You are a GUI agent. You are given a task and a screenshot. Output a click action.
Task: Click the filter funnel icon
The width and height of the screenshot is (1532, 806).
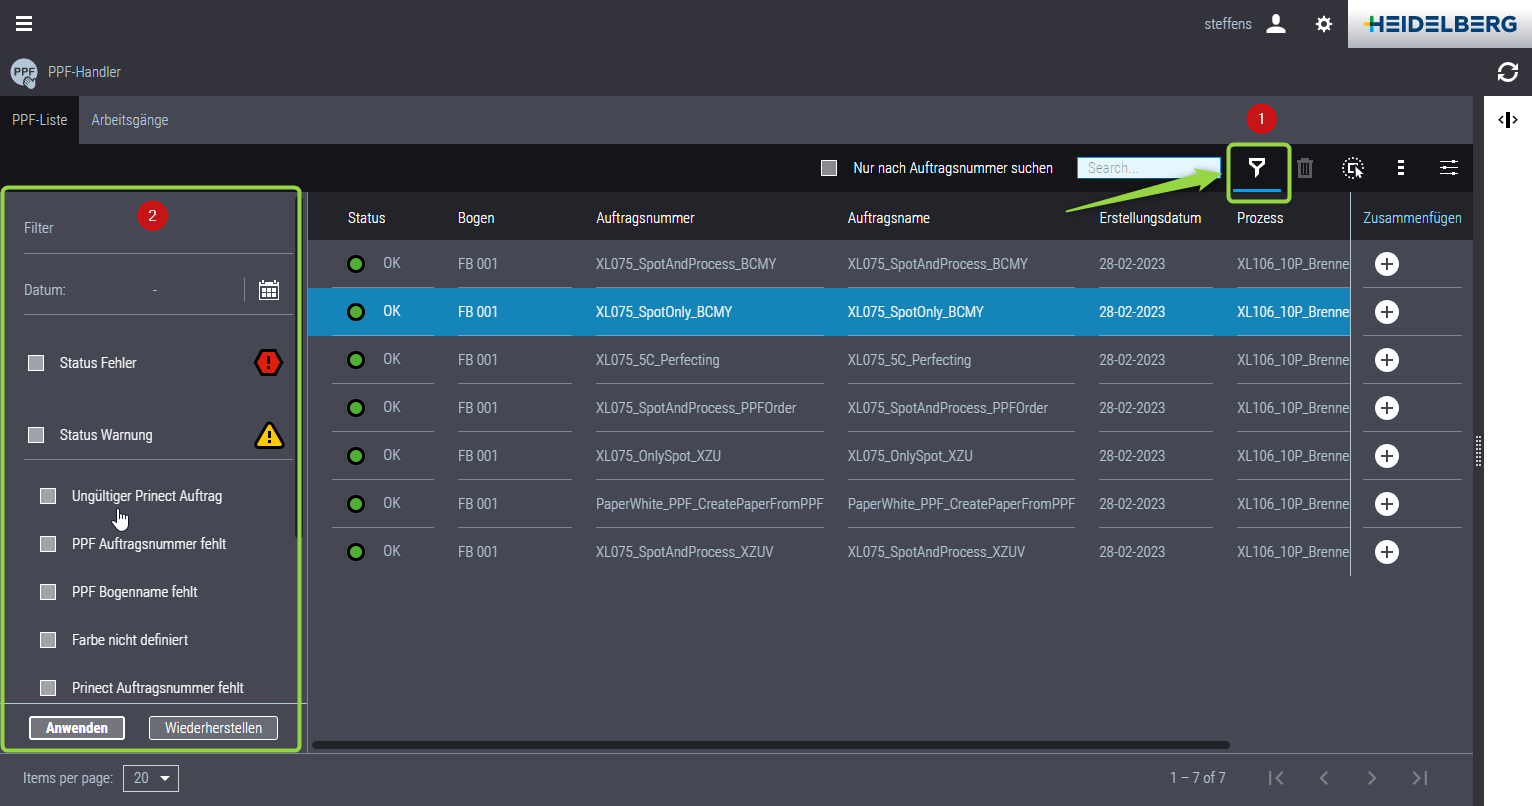pyautogui.click(x=1257, y=168)
